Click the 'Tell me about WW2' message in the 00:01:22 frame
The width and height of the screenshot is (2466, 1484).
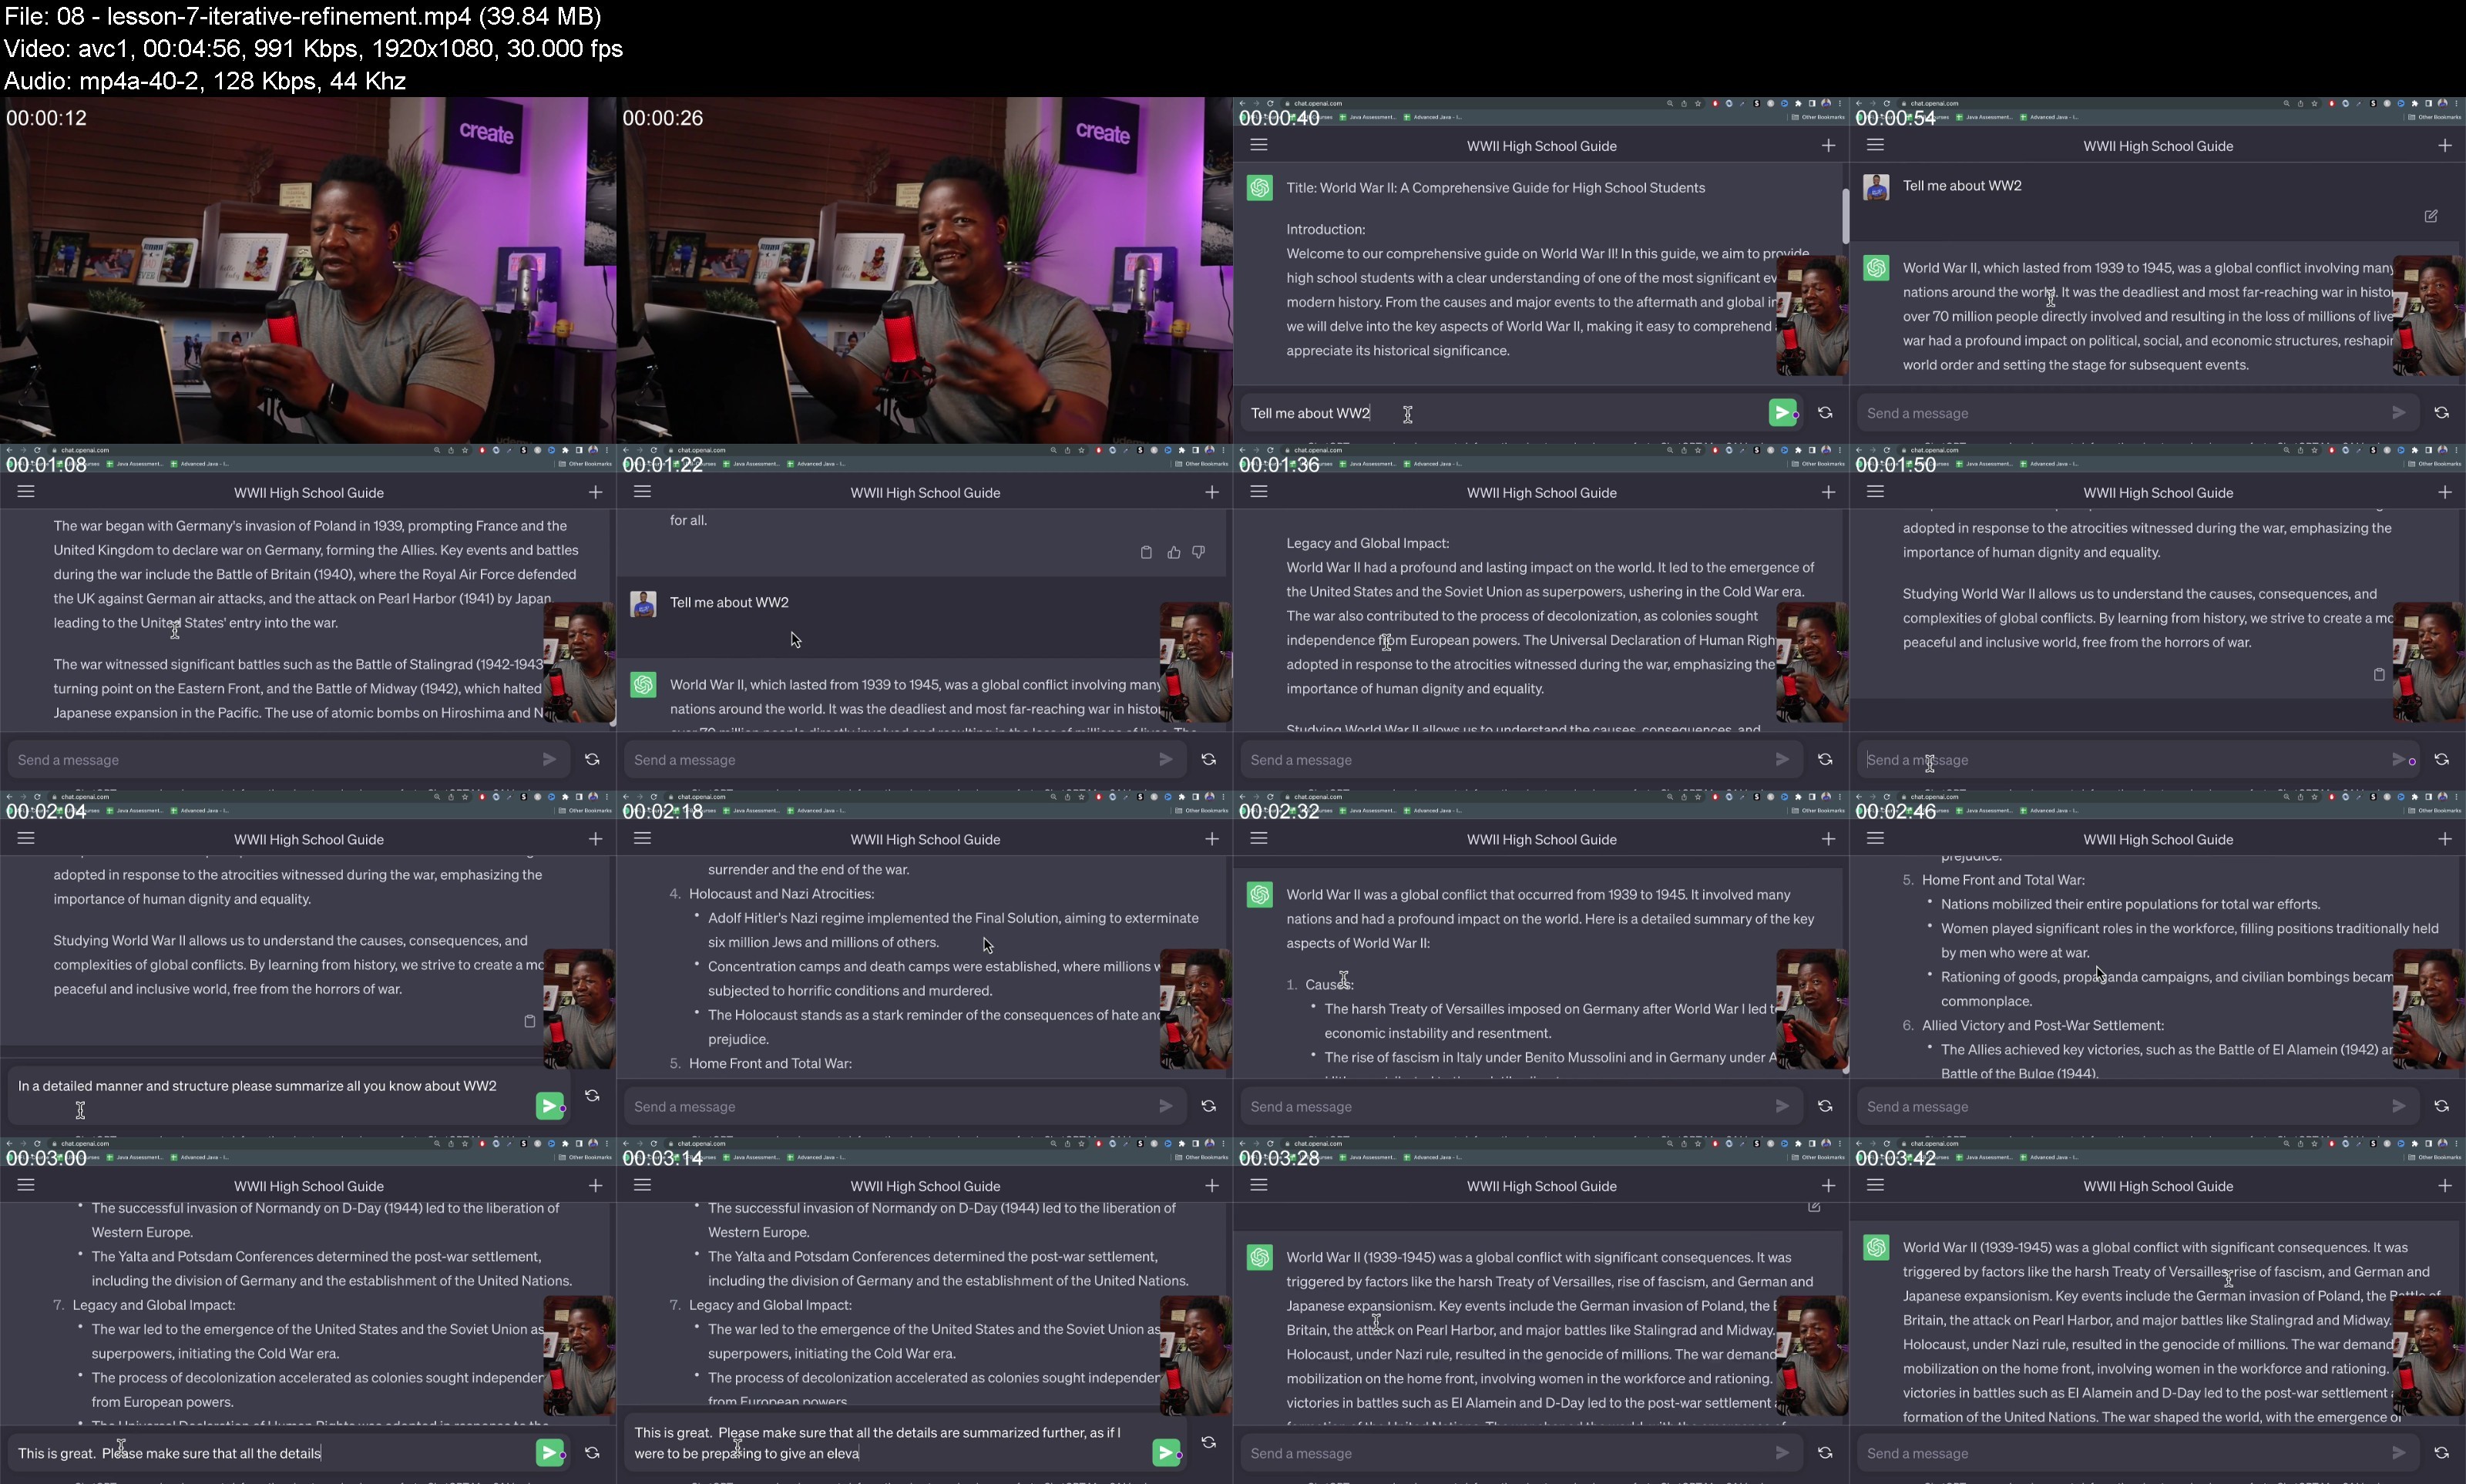pyautogui.click(x=729, y=602)
